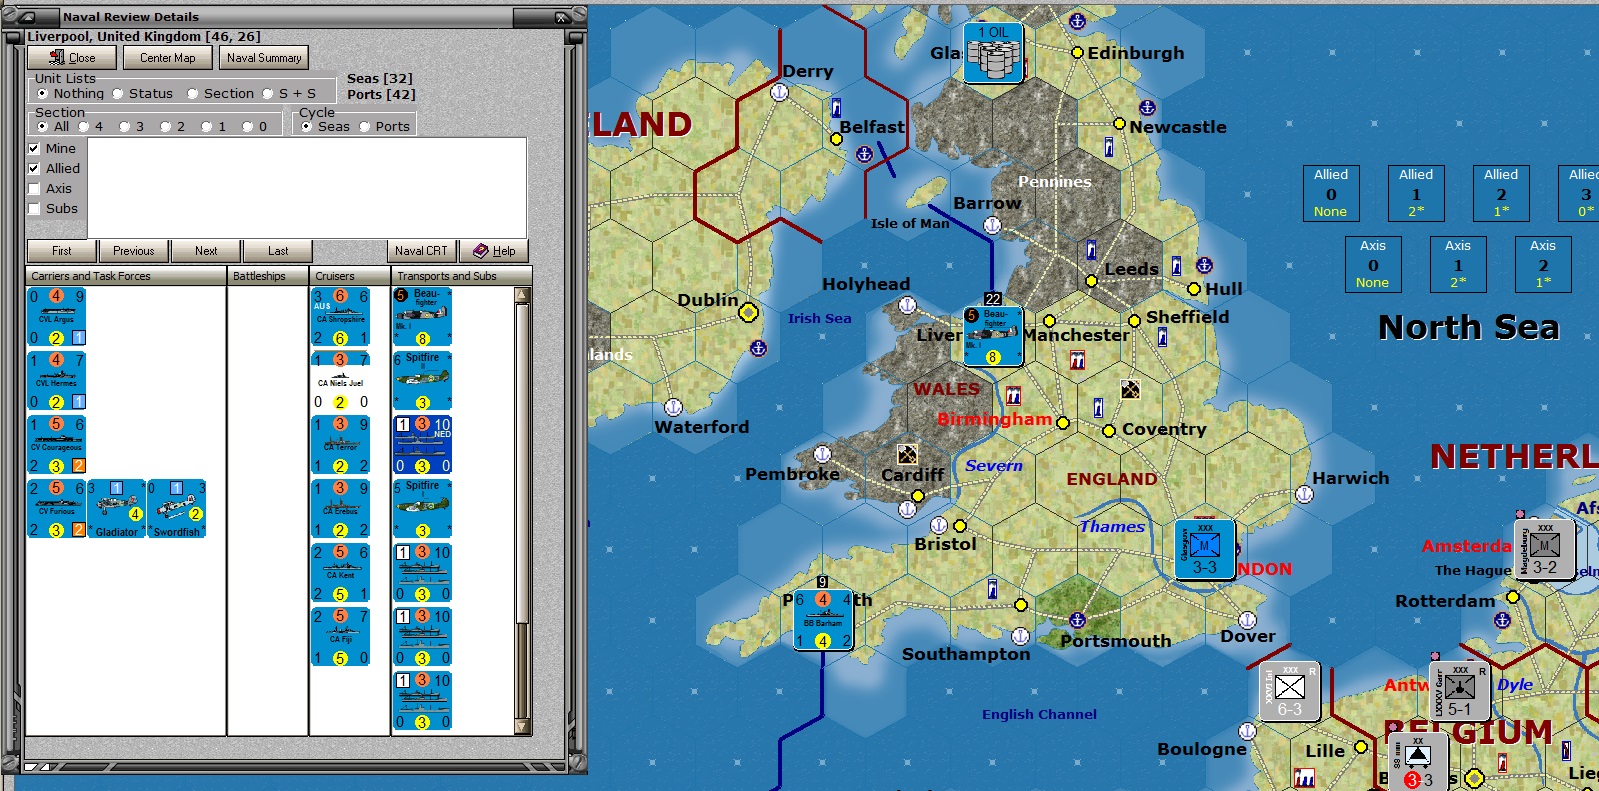Click the unit list scroll up arrow

point(522,295)
